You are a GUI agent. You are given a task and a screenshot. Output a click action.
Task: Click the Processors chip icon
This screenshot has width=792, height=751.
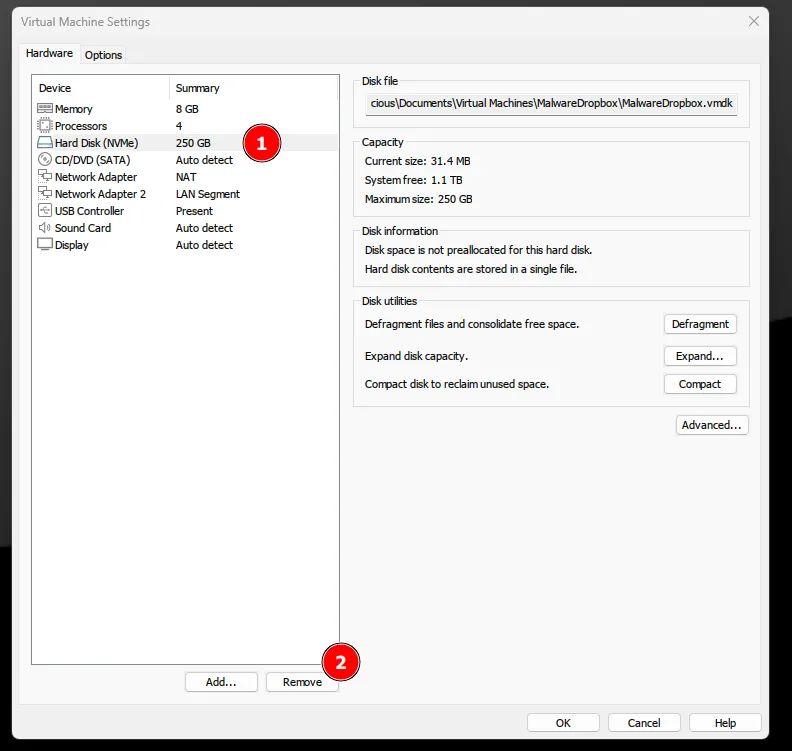pos(45,126)
